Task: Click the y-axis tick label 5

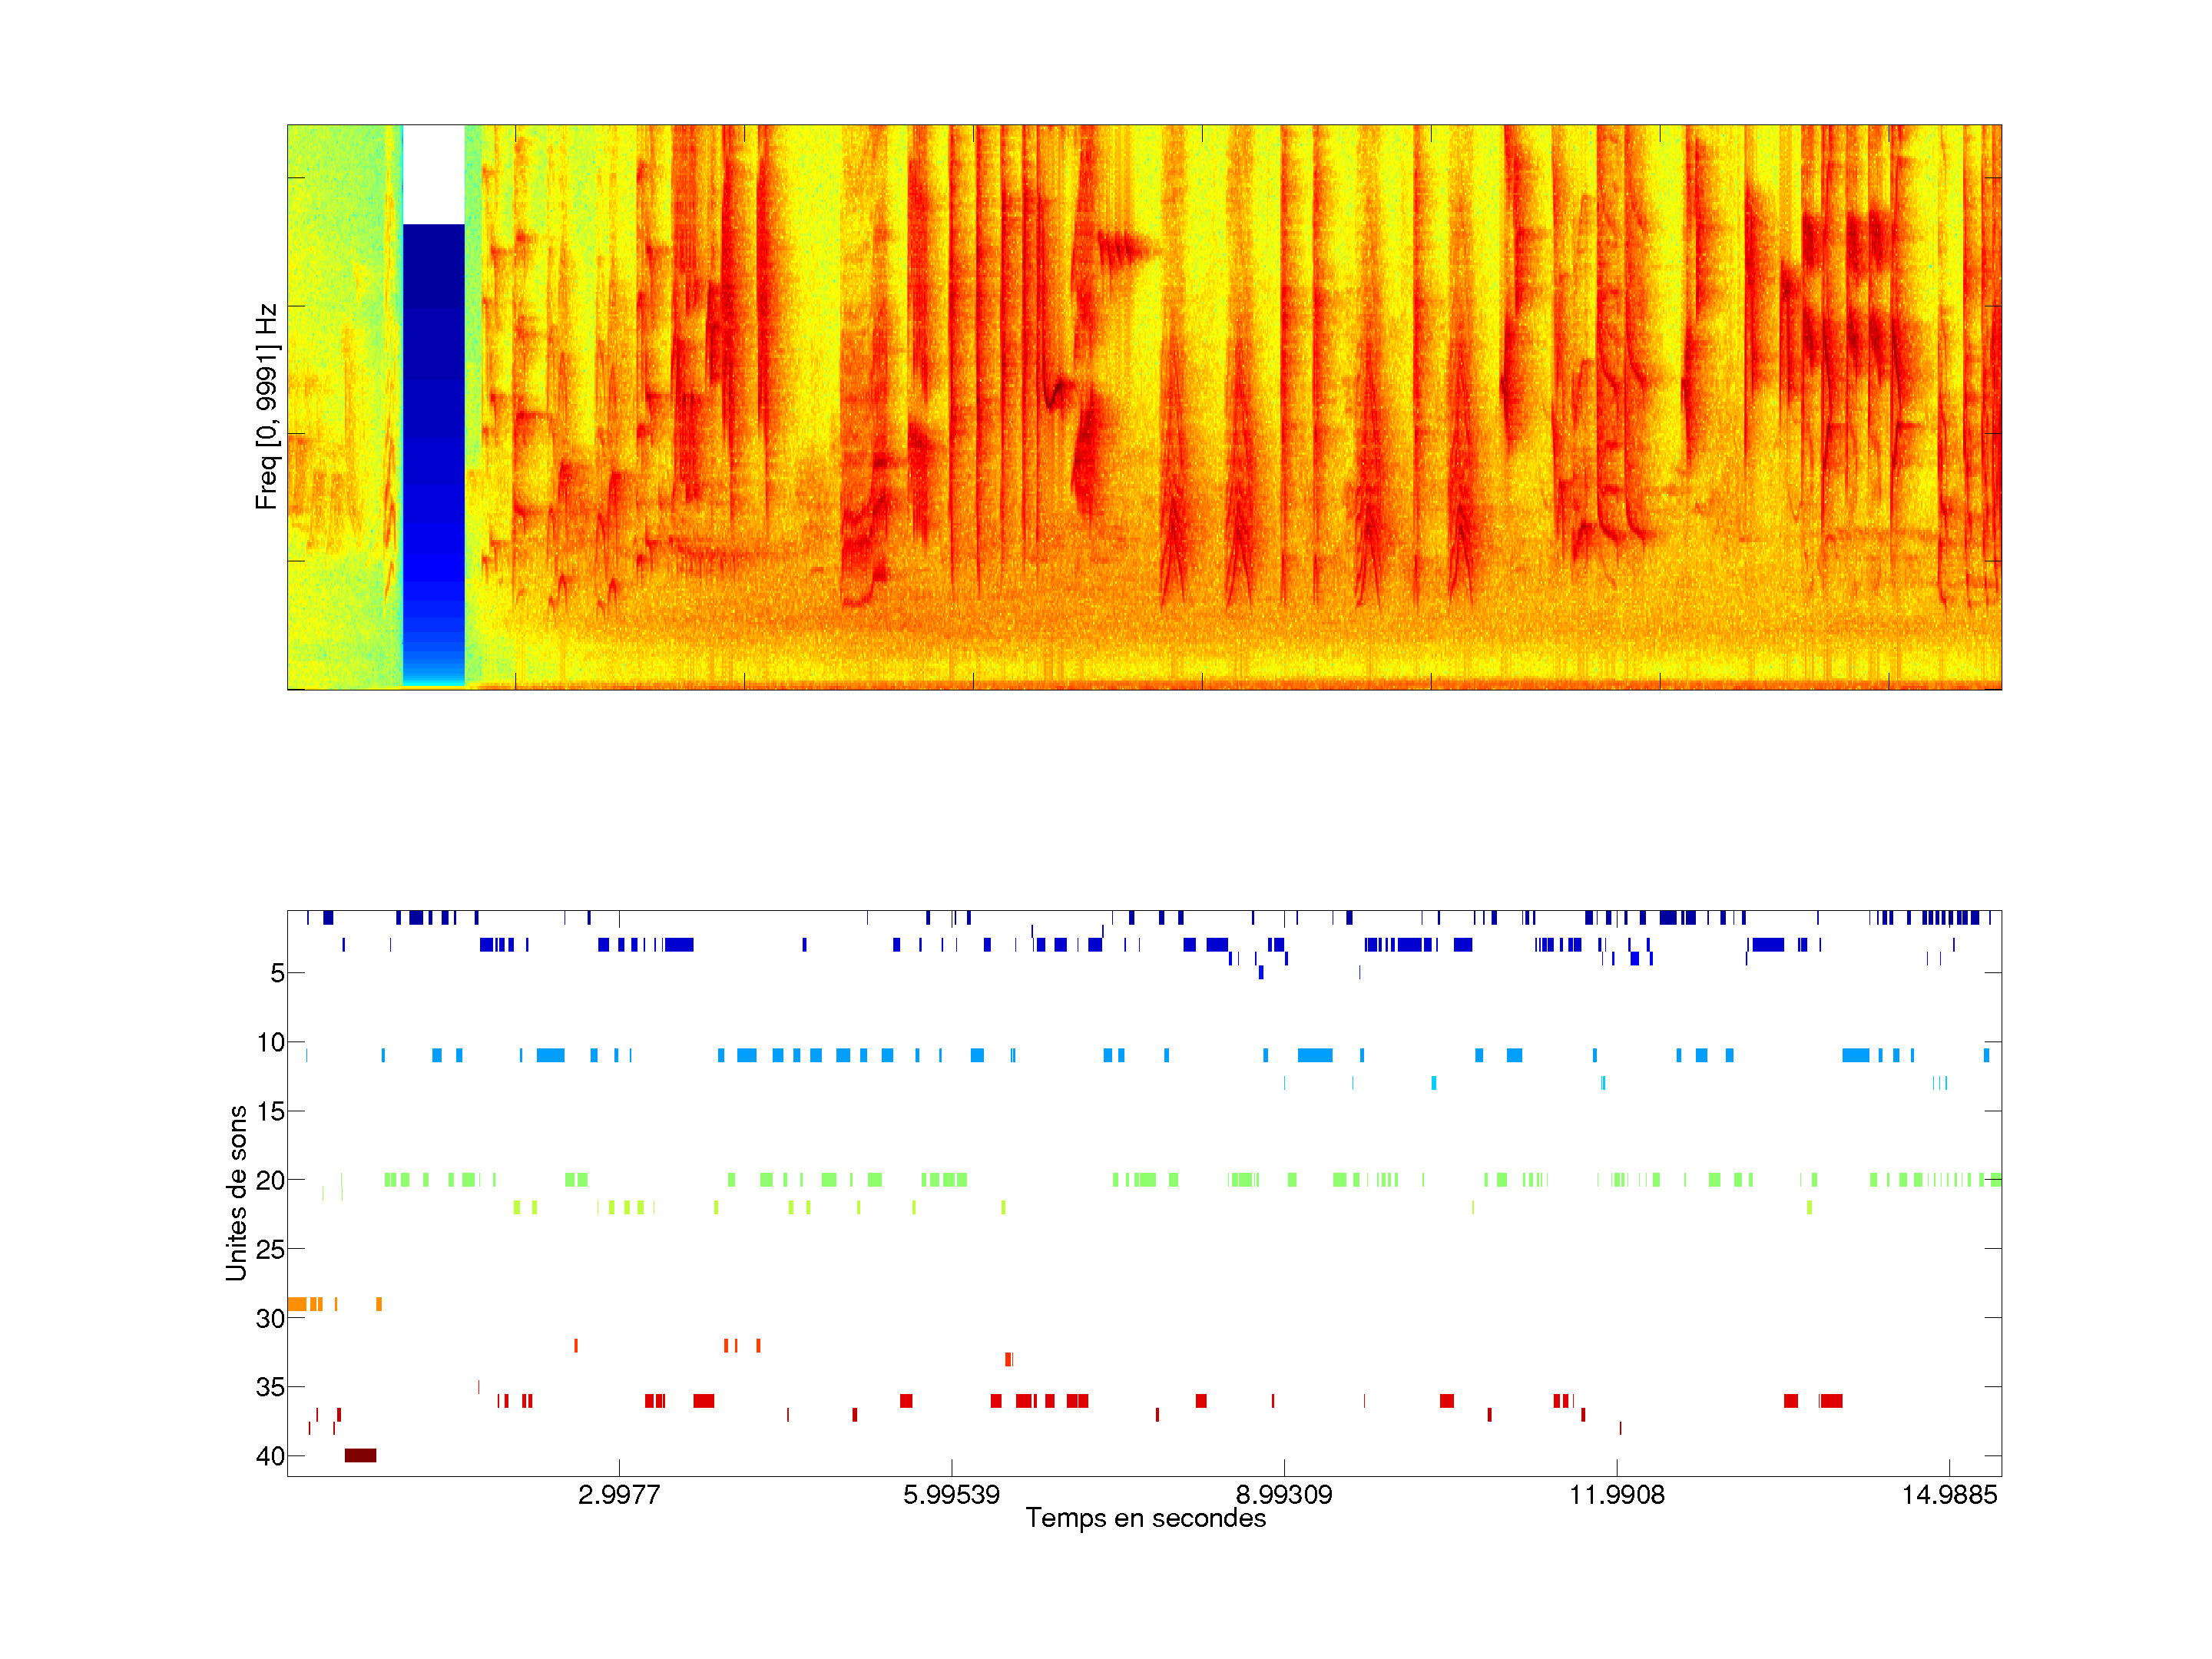Action: (x=277, y=973)
